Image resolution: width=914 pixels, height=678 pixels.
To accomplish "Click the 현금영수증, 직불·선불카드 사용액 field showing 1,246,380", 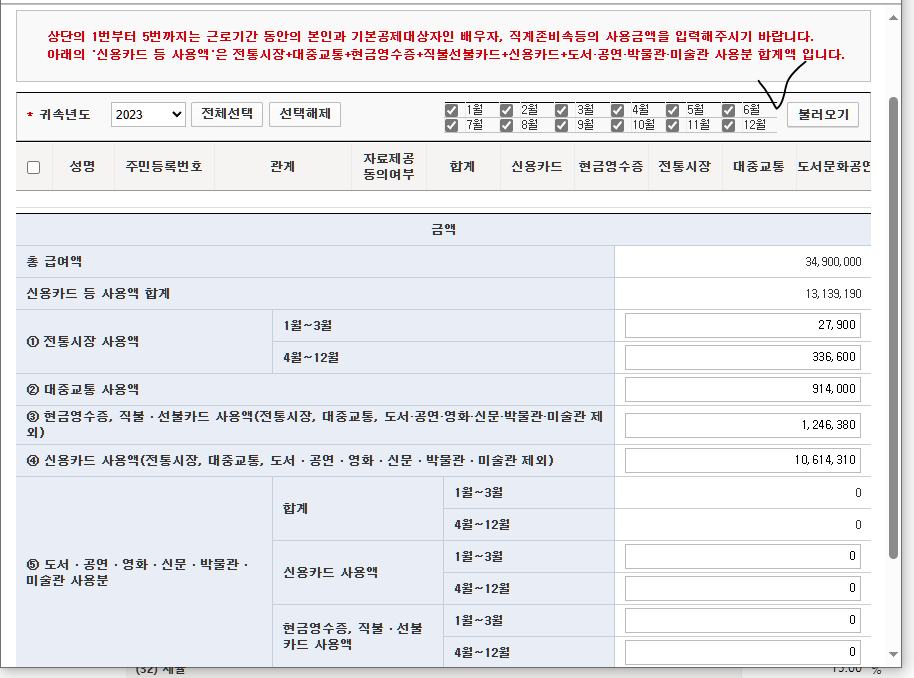I will [742, 425].
